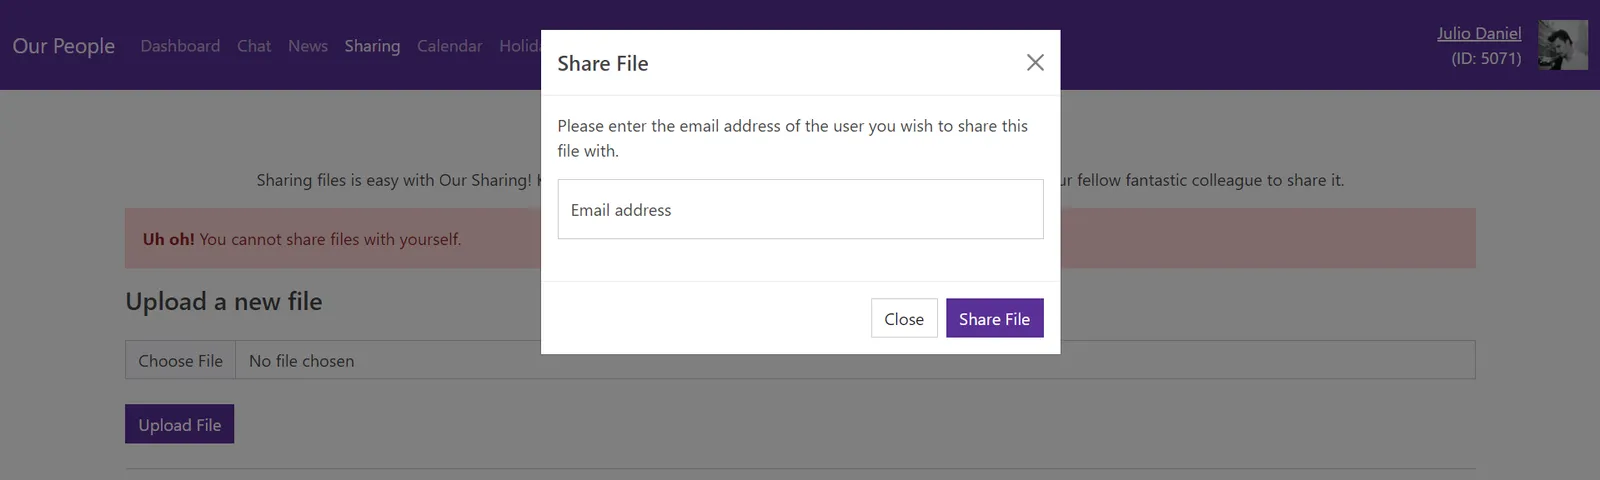Click the Close button in the dialog
This screenshot has width=1600, height=480.
904,318
